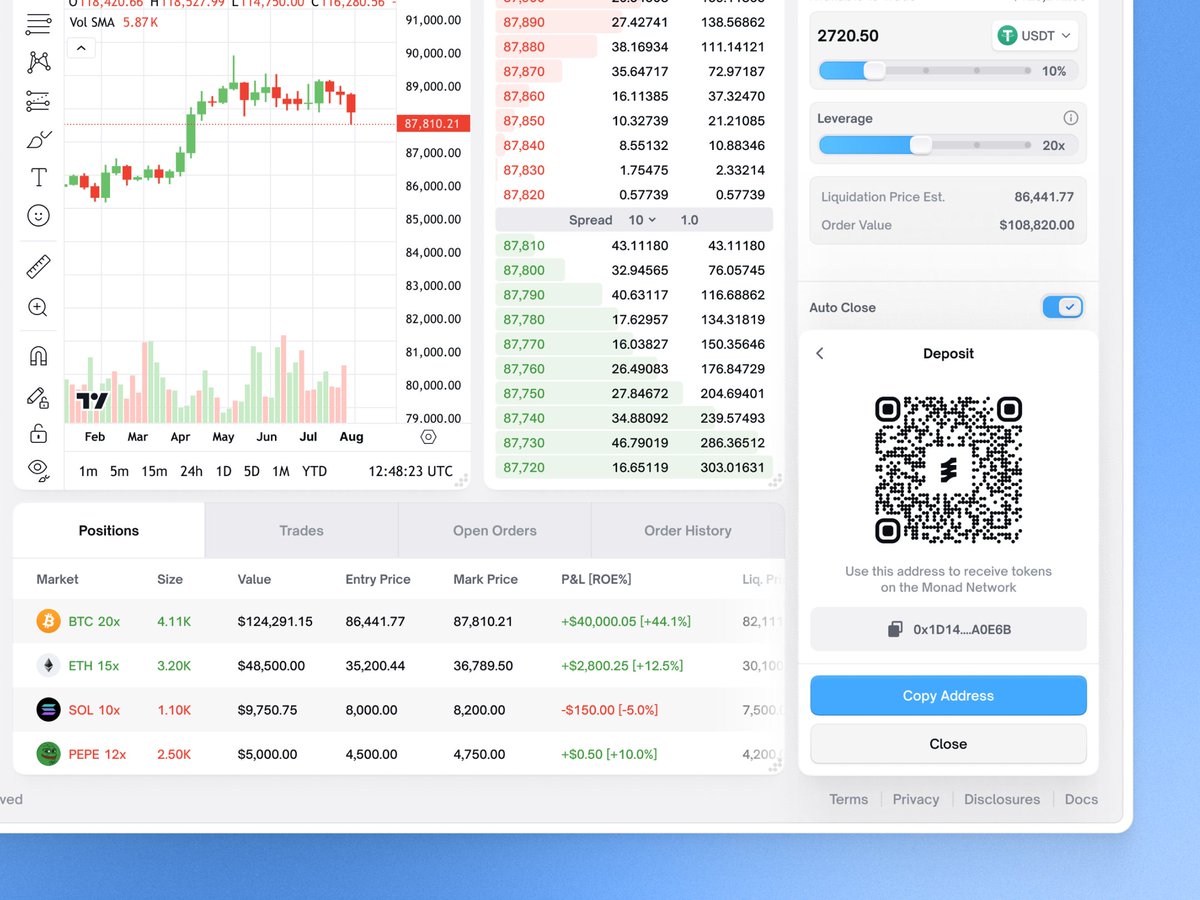Click the P&L [ROE%] column header
Image resolution: width=1200 pixels, height=900 pixels.
tap(596, 579)
